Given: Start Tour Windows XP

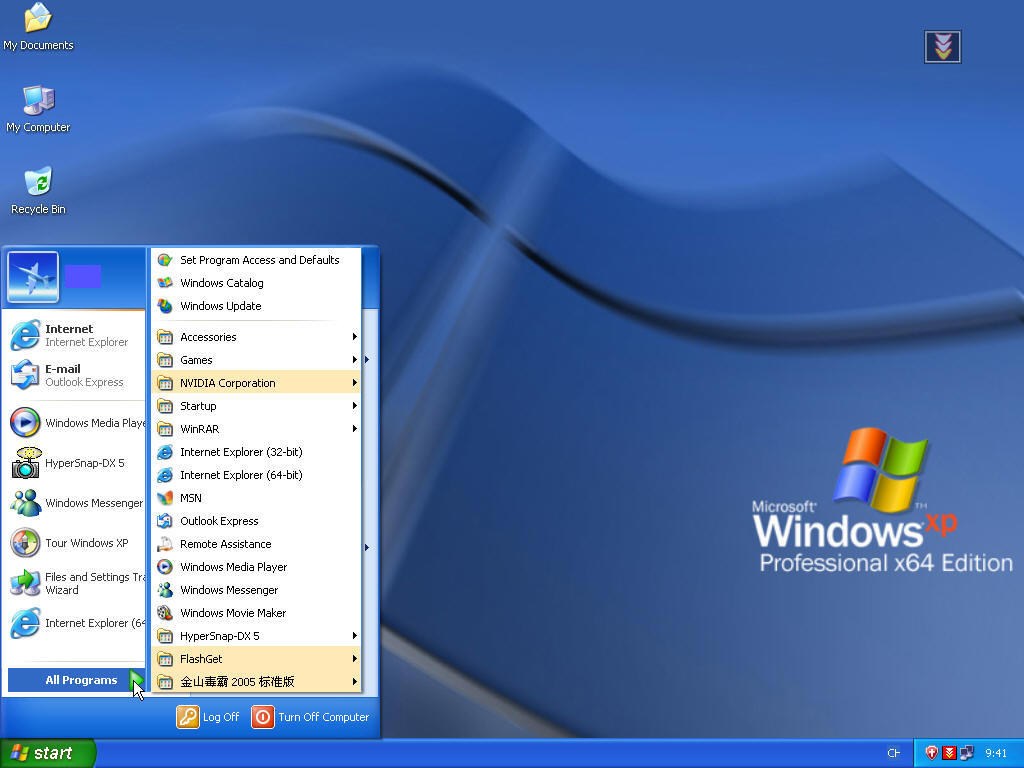Looking at the screenshot, I should (76, 543).
